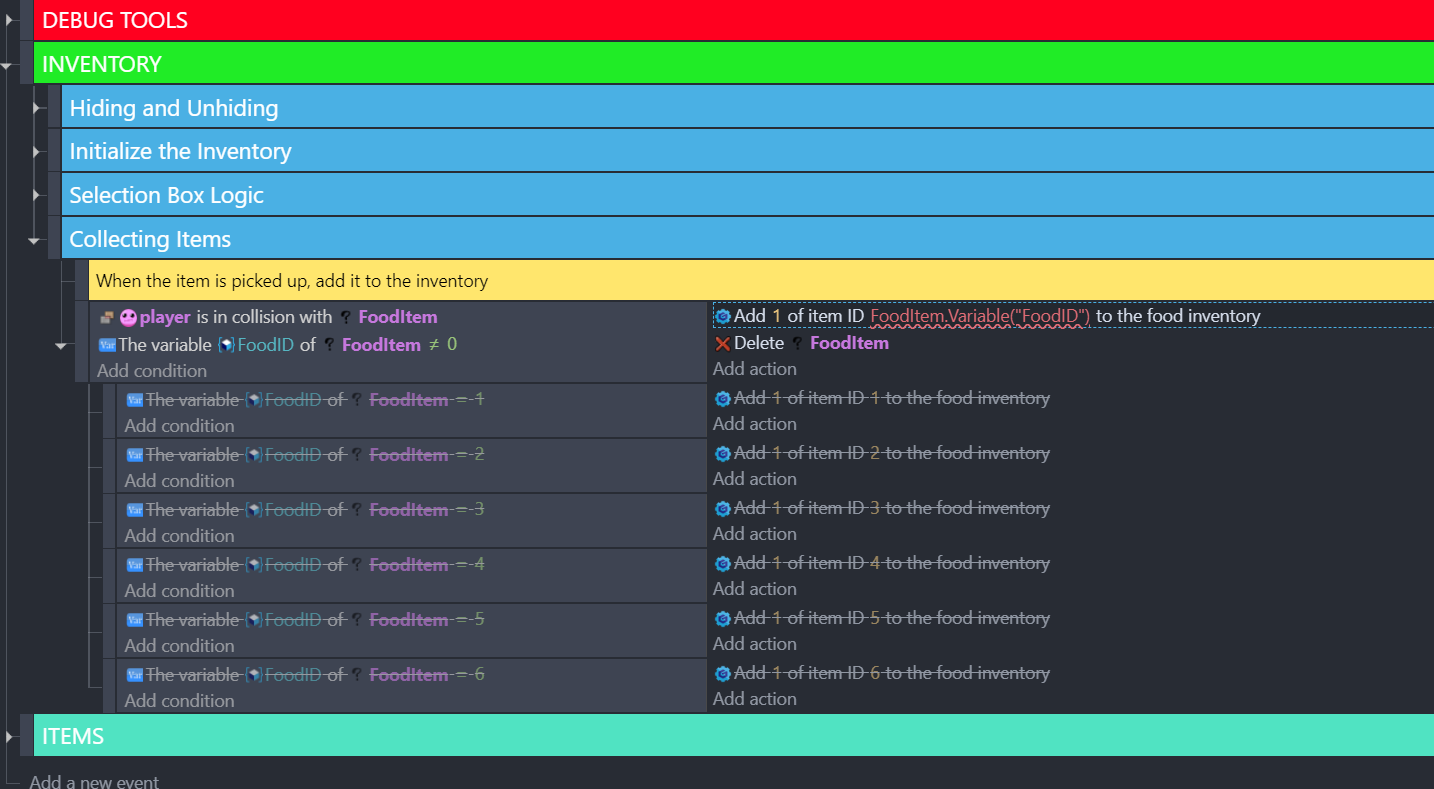The image size is (1434, 789).
Task: Edit the FoodItem.Variable("FoodID") expression
Action: 979,316
